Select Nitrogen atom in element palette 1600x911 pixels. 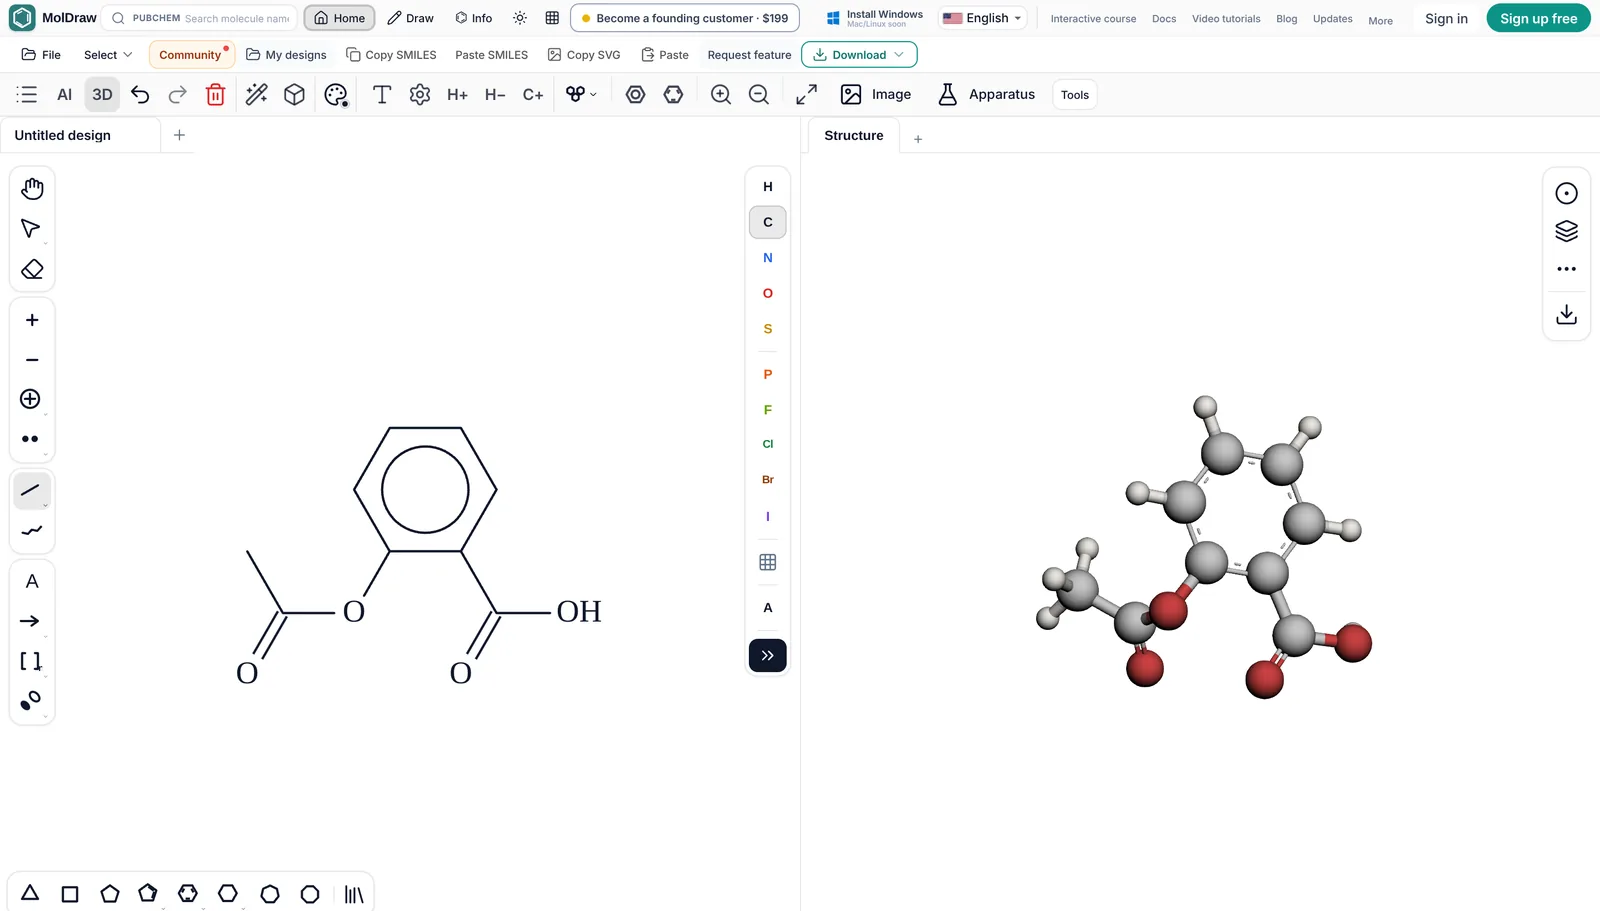coord(768,257)
